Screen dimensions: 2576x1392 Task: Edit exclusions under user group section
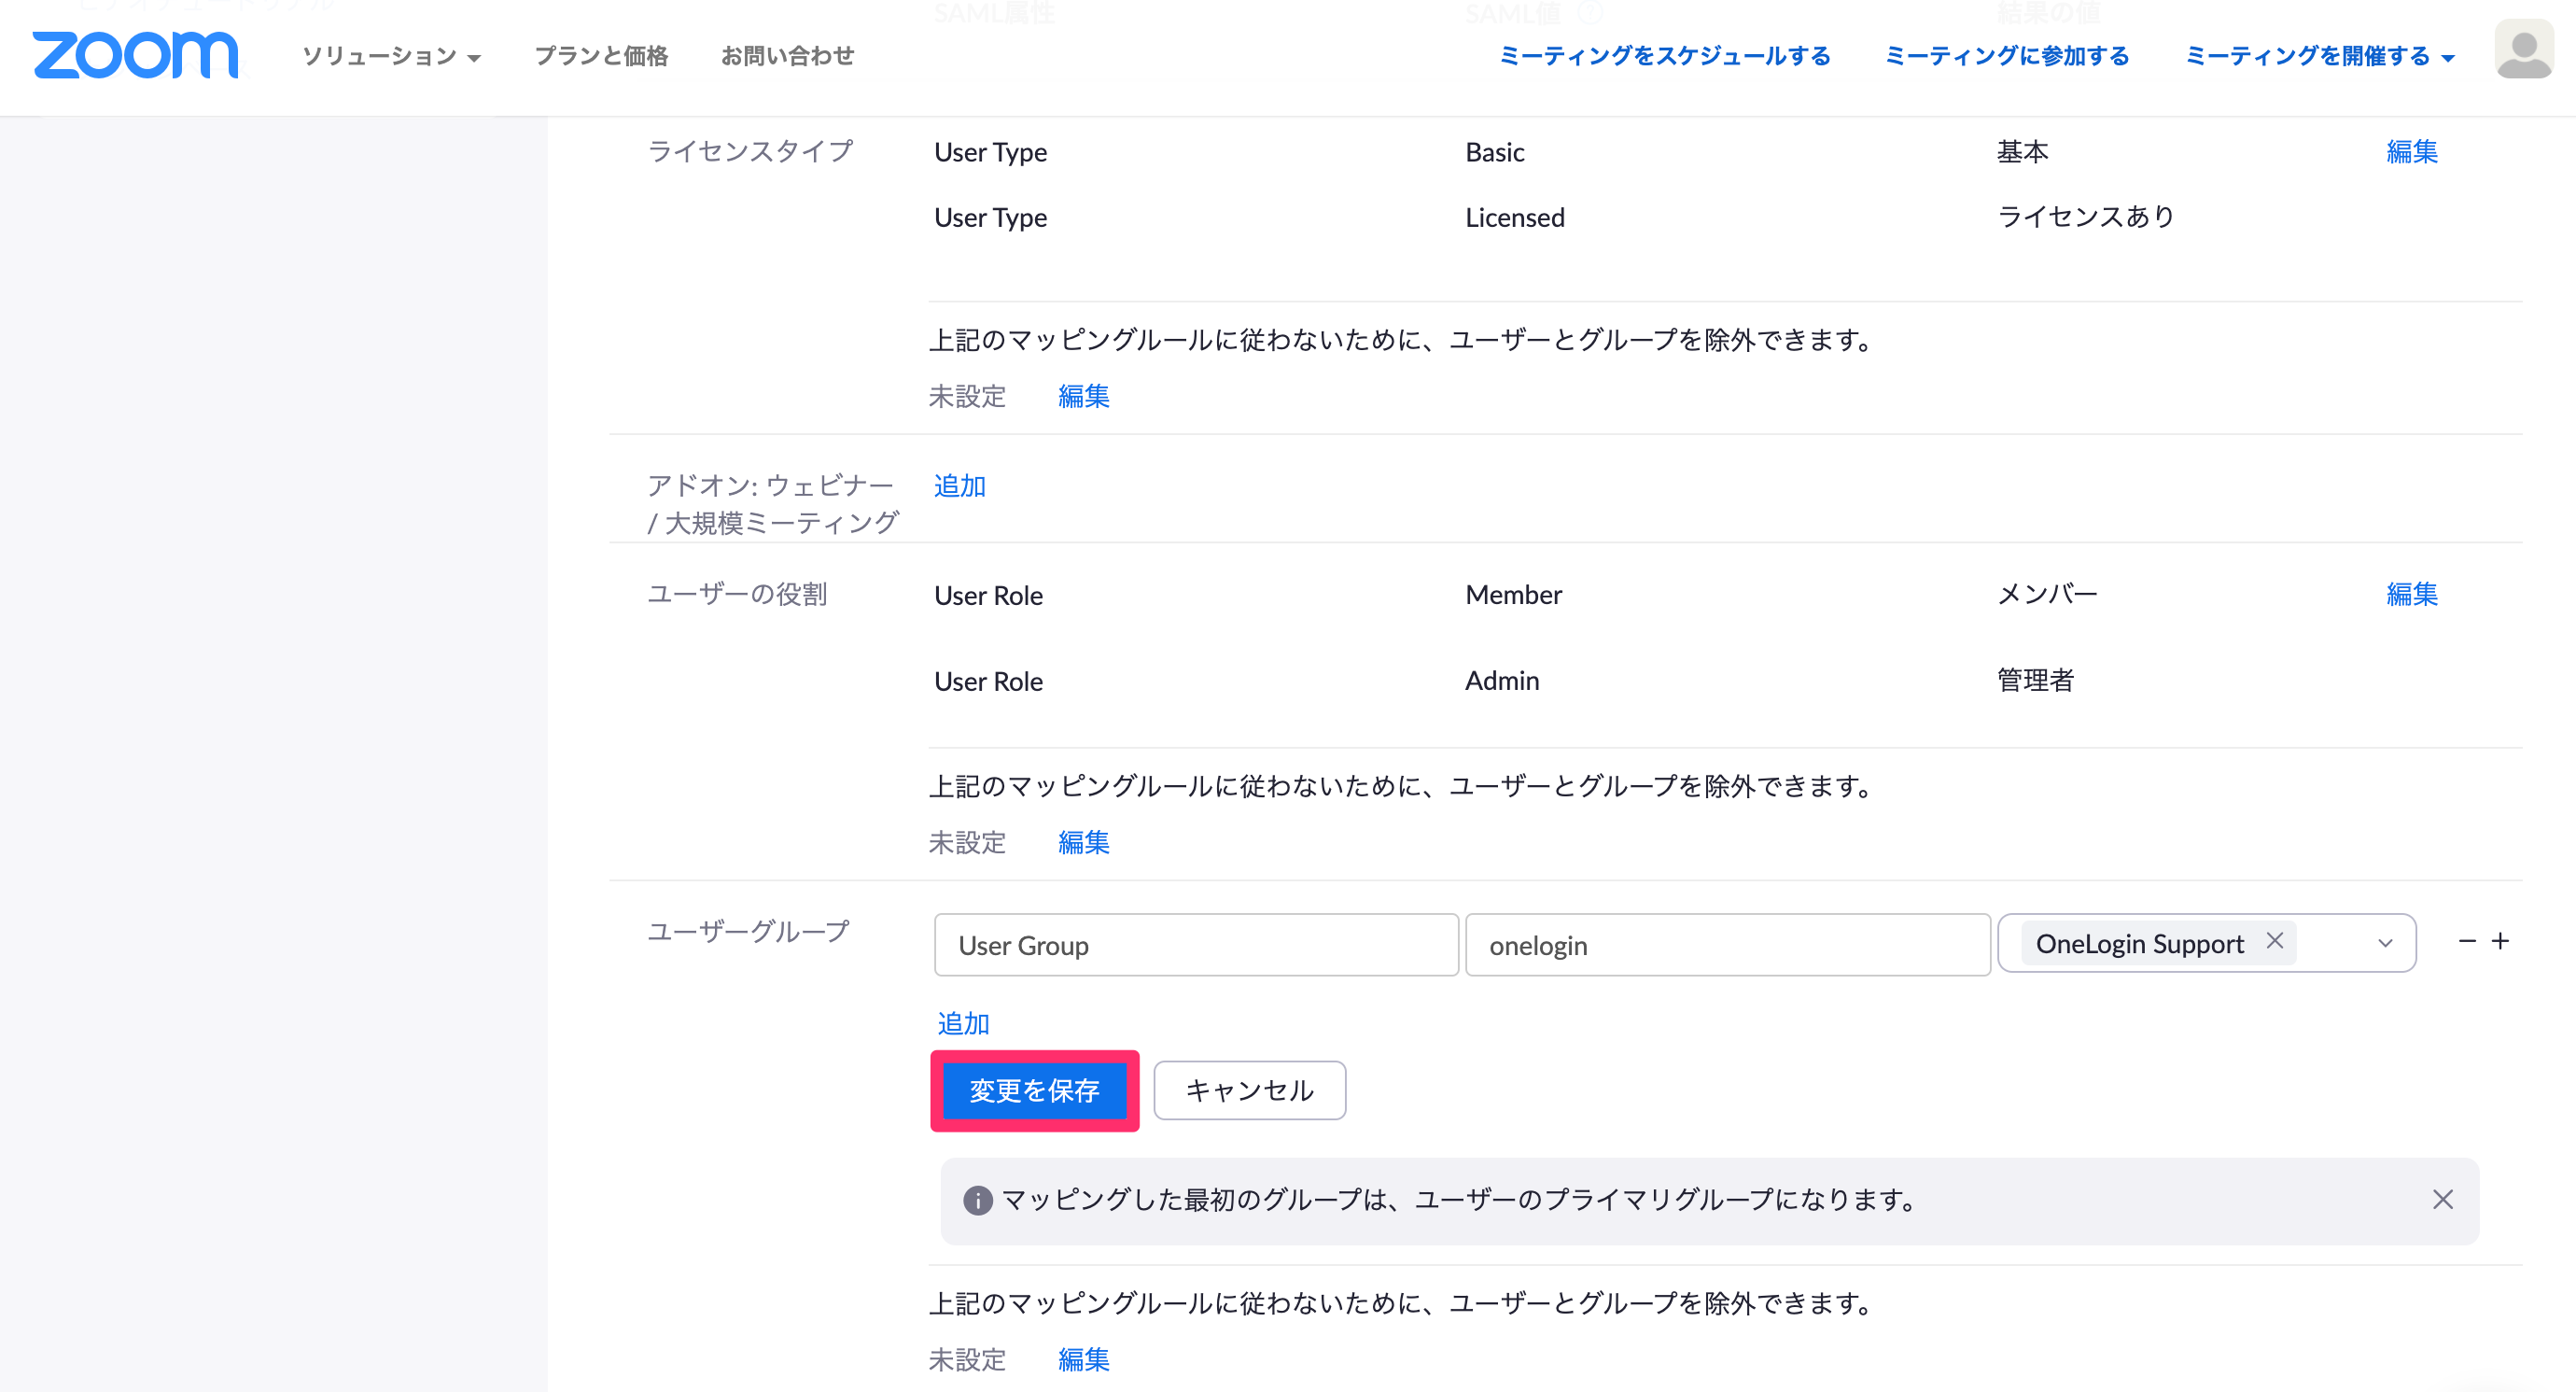point(1083,1359)
